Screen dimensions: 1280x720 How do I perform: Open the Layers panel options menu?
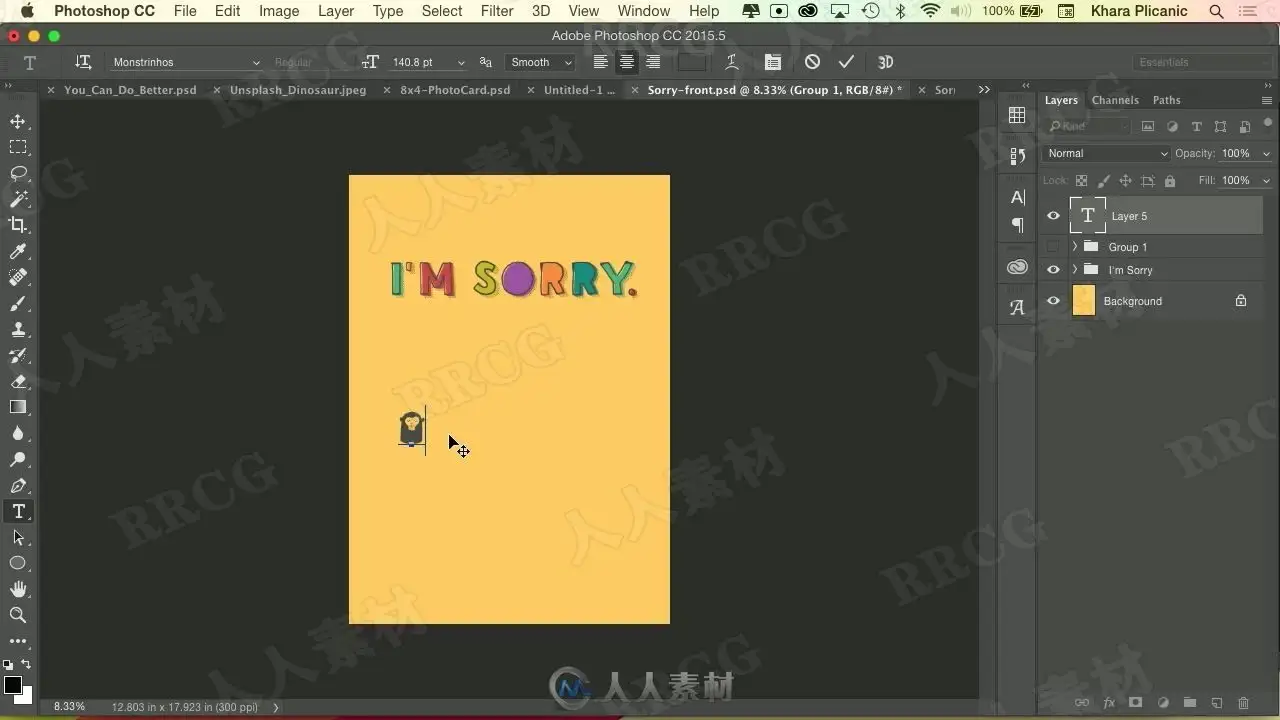(x=1269, y=100)
